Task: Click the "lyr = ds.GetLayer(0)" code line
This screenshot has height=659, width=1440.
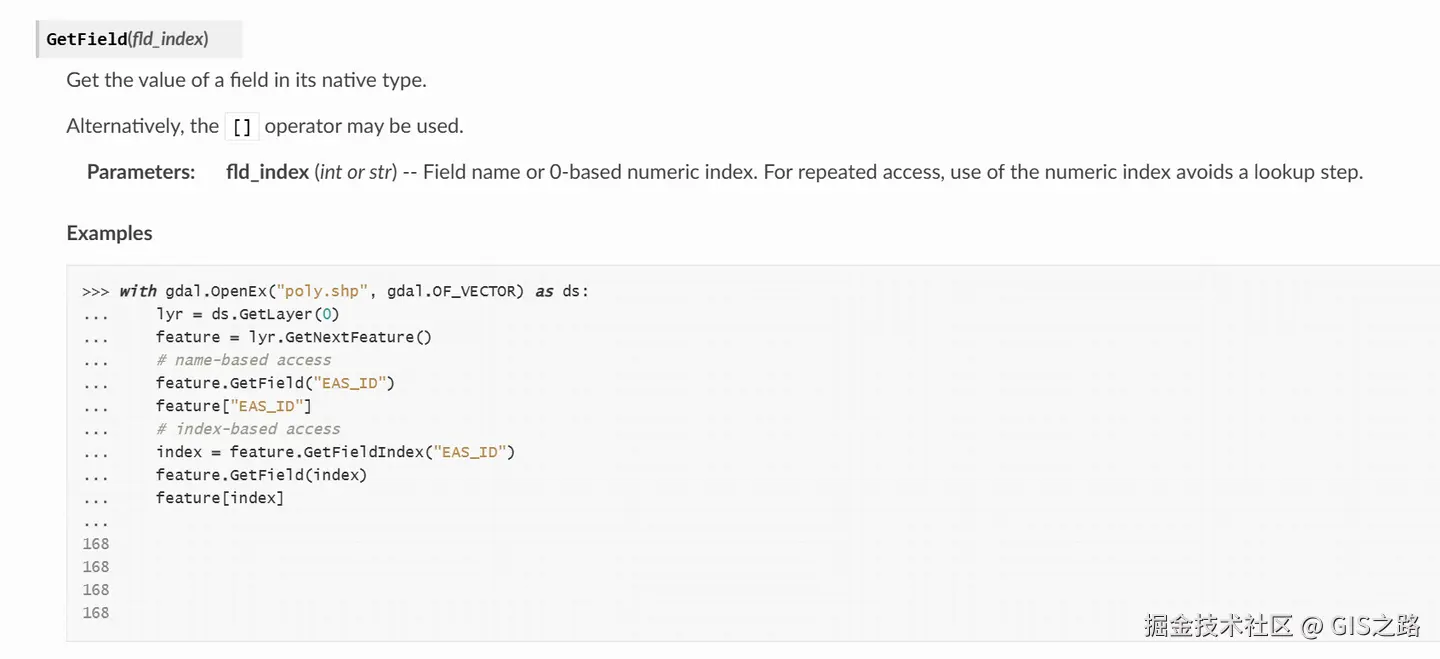Action: click(x=248, y=314)
